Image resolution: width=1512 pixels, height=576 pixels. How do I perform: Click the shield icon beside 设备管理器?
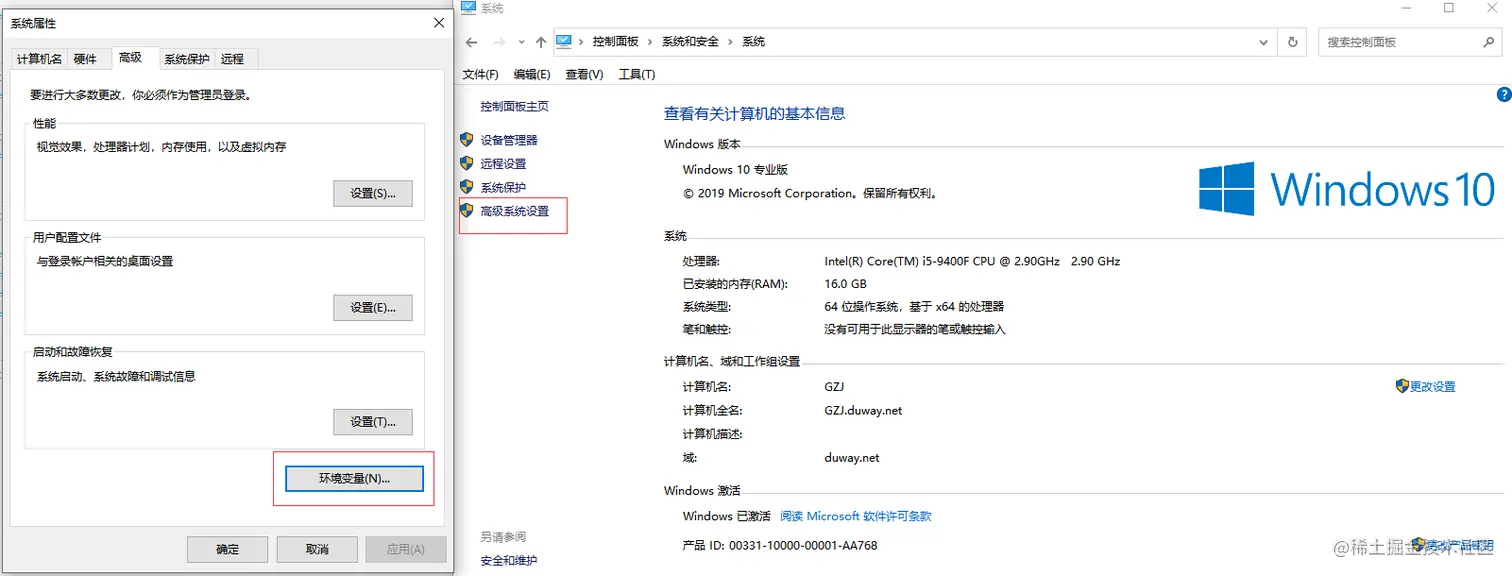tap(466, 139)
